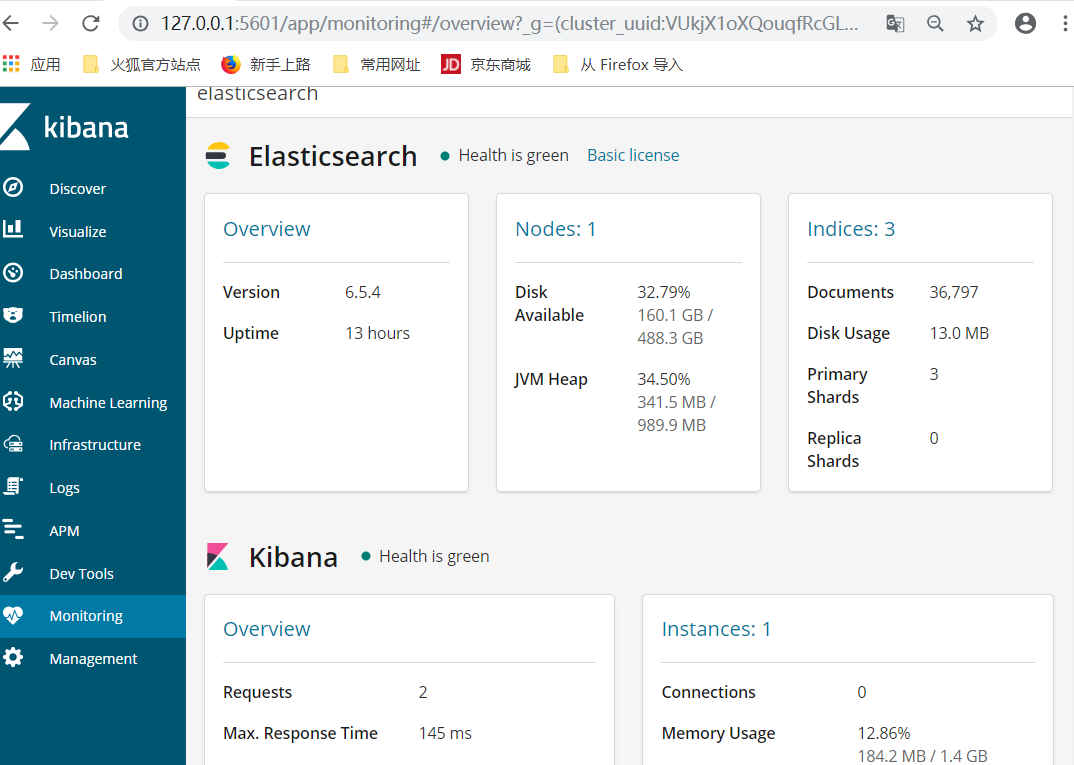Select Discover in the Kibana menu
This screenshot has width=1074, height=765.
77,188
